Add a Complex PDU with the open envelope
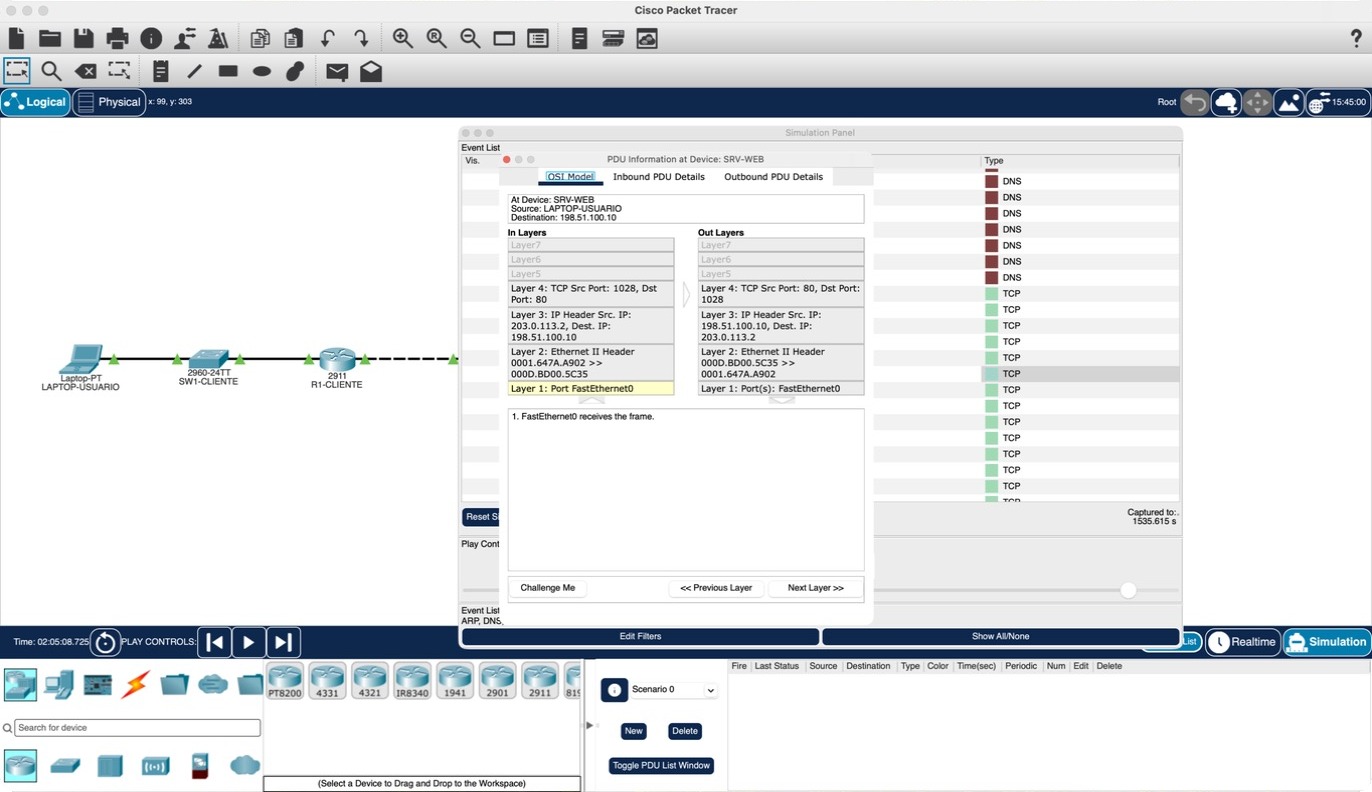 tap(371, 71)
